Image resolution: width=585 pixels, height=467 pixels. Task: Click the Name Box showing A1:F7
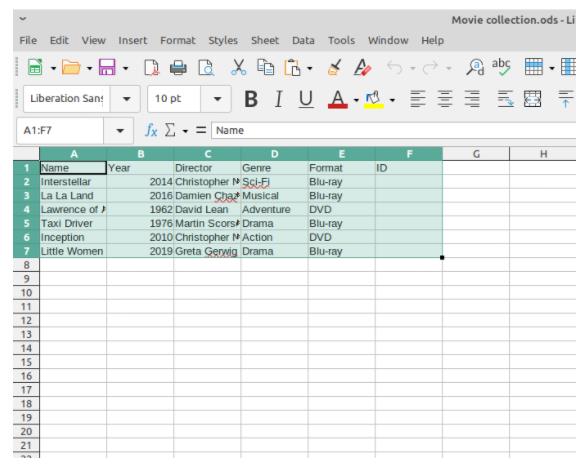(60, 131)
